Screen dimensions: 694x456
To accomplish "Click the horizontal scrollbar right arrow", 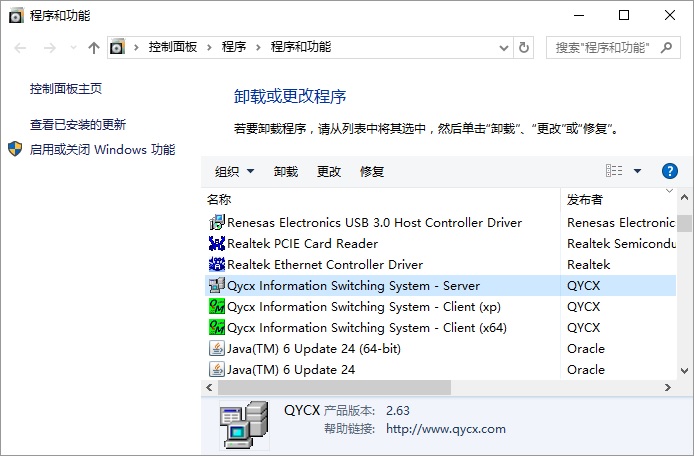I will (668, 387).
